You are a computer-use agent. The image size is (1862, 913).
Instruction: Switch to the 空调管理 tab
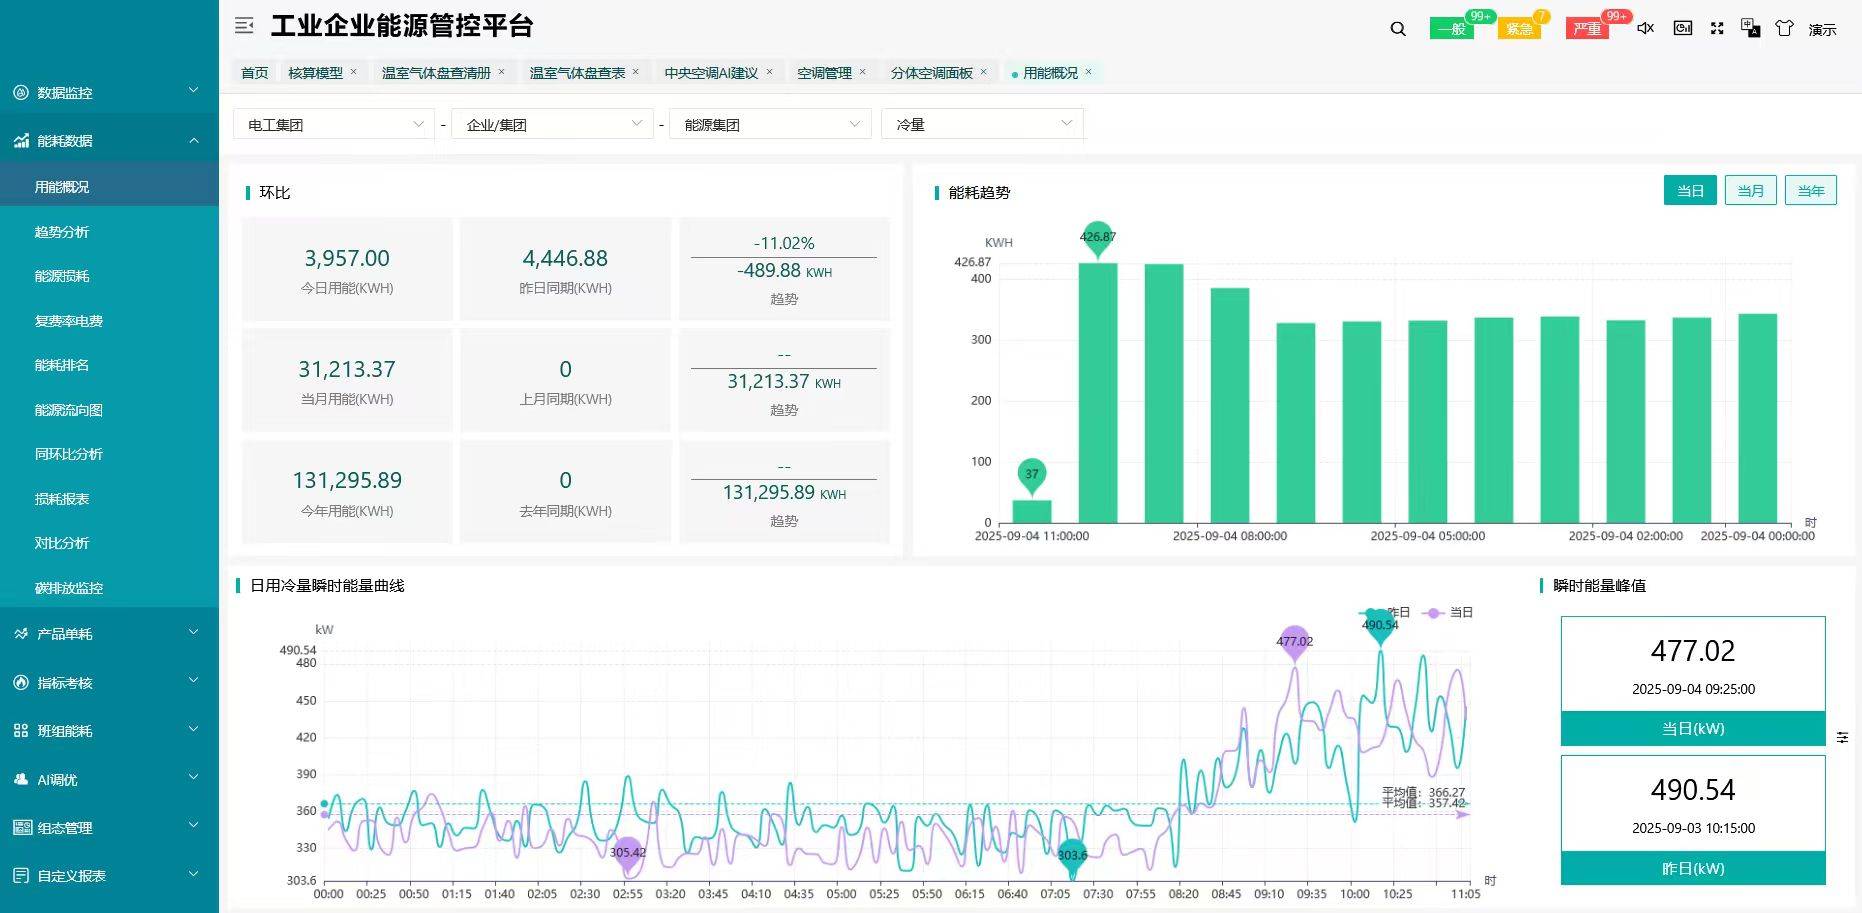822,71
